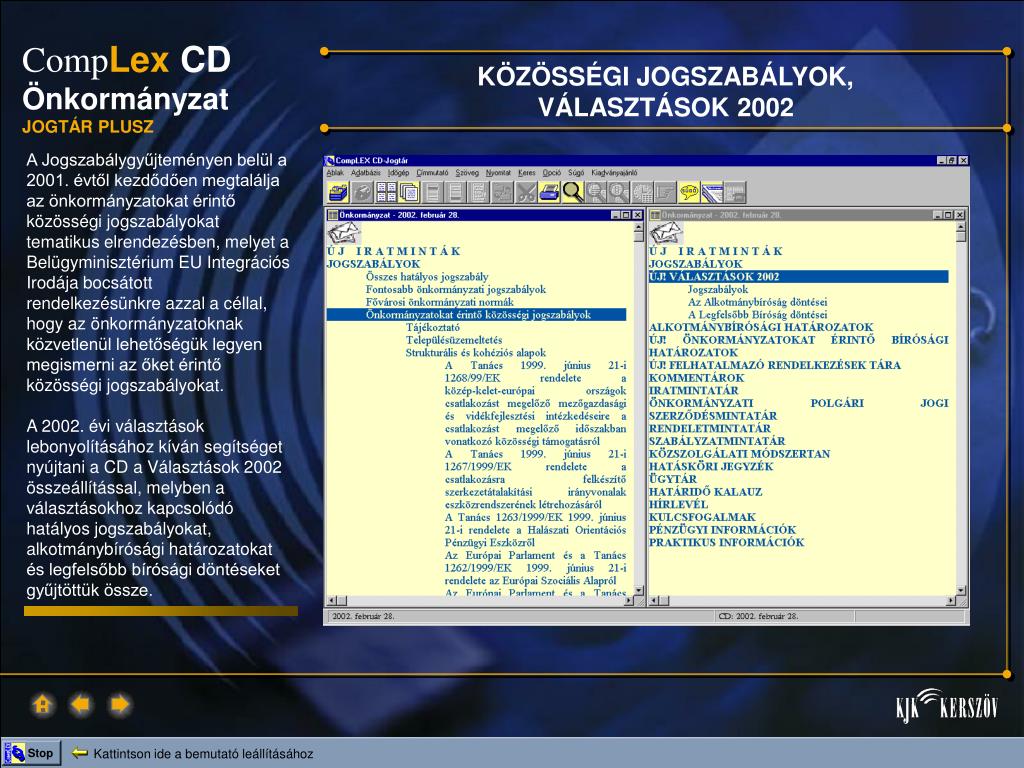Select 'Összes hatályos jogszabály' in left pane

pyautogui.click(x=427, y=277)
